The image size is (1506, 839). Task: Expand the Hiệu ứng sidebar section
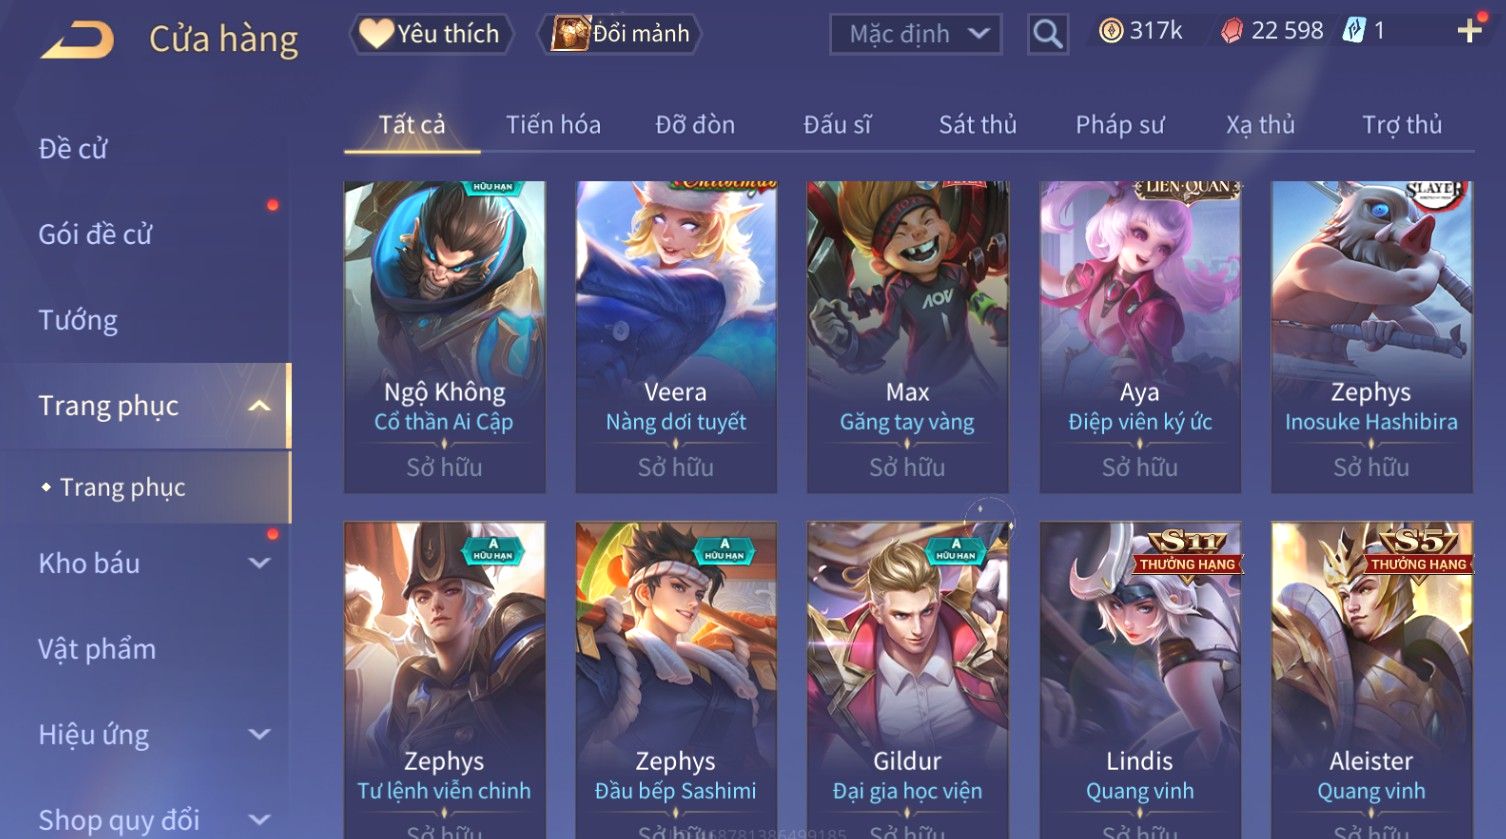point(259,735)
